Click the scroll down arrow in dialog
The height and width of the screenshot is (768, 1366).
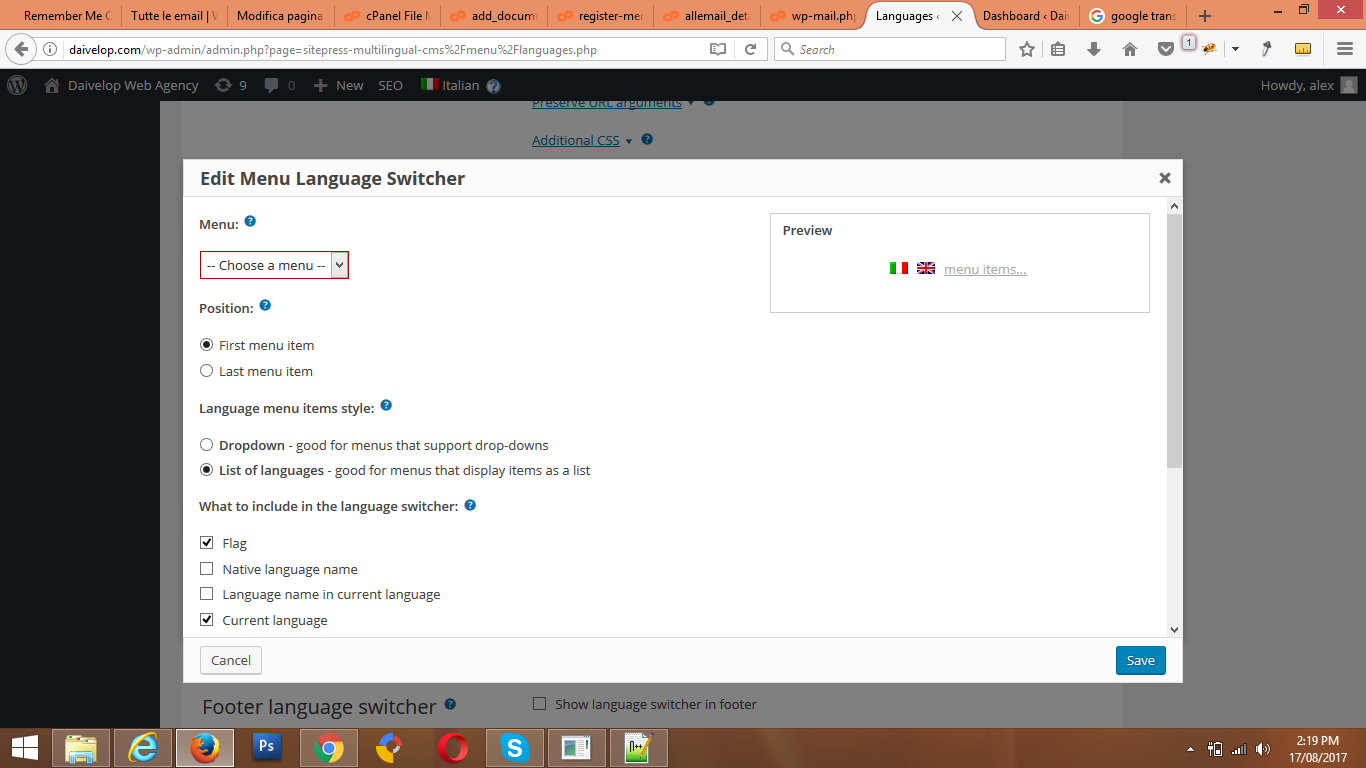tap(1174, 629)
